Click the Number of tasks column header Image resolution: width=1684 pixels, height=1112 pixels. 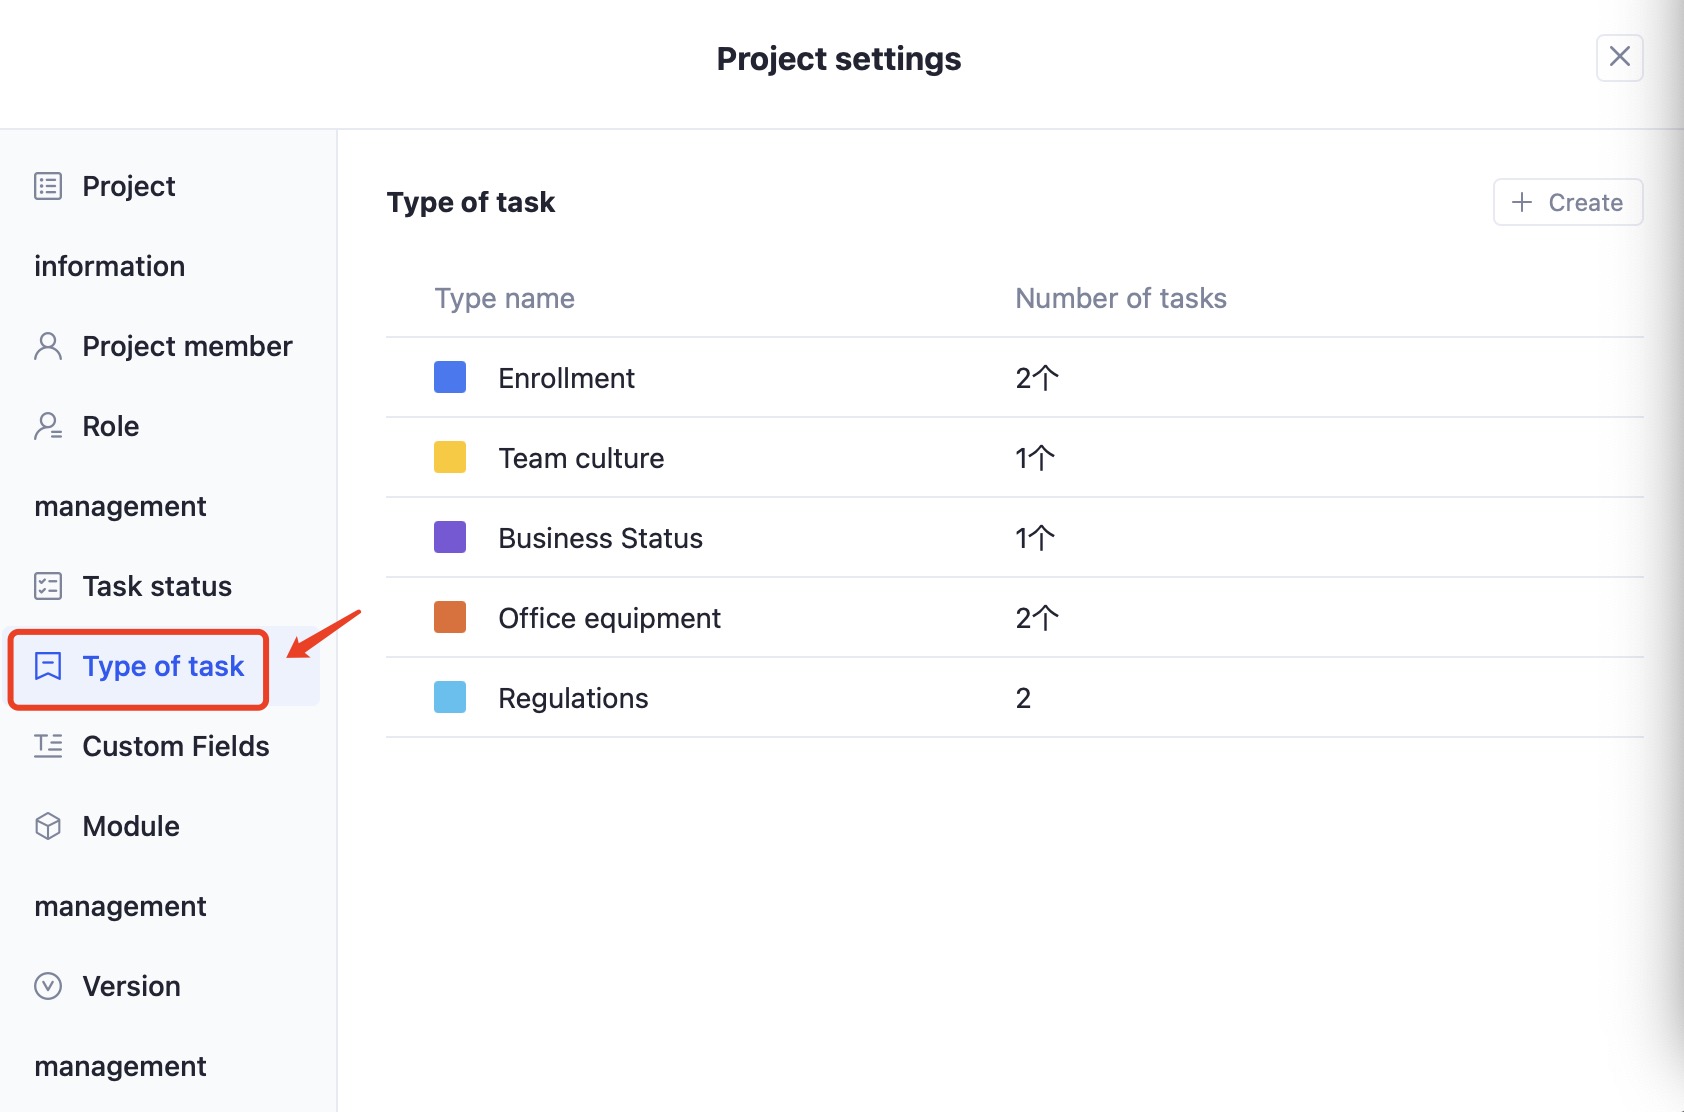tap(1120, 298)
